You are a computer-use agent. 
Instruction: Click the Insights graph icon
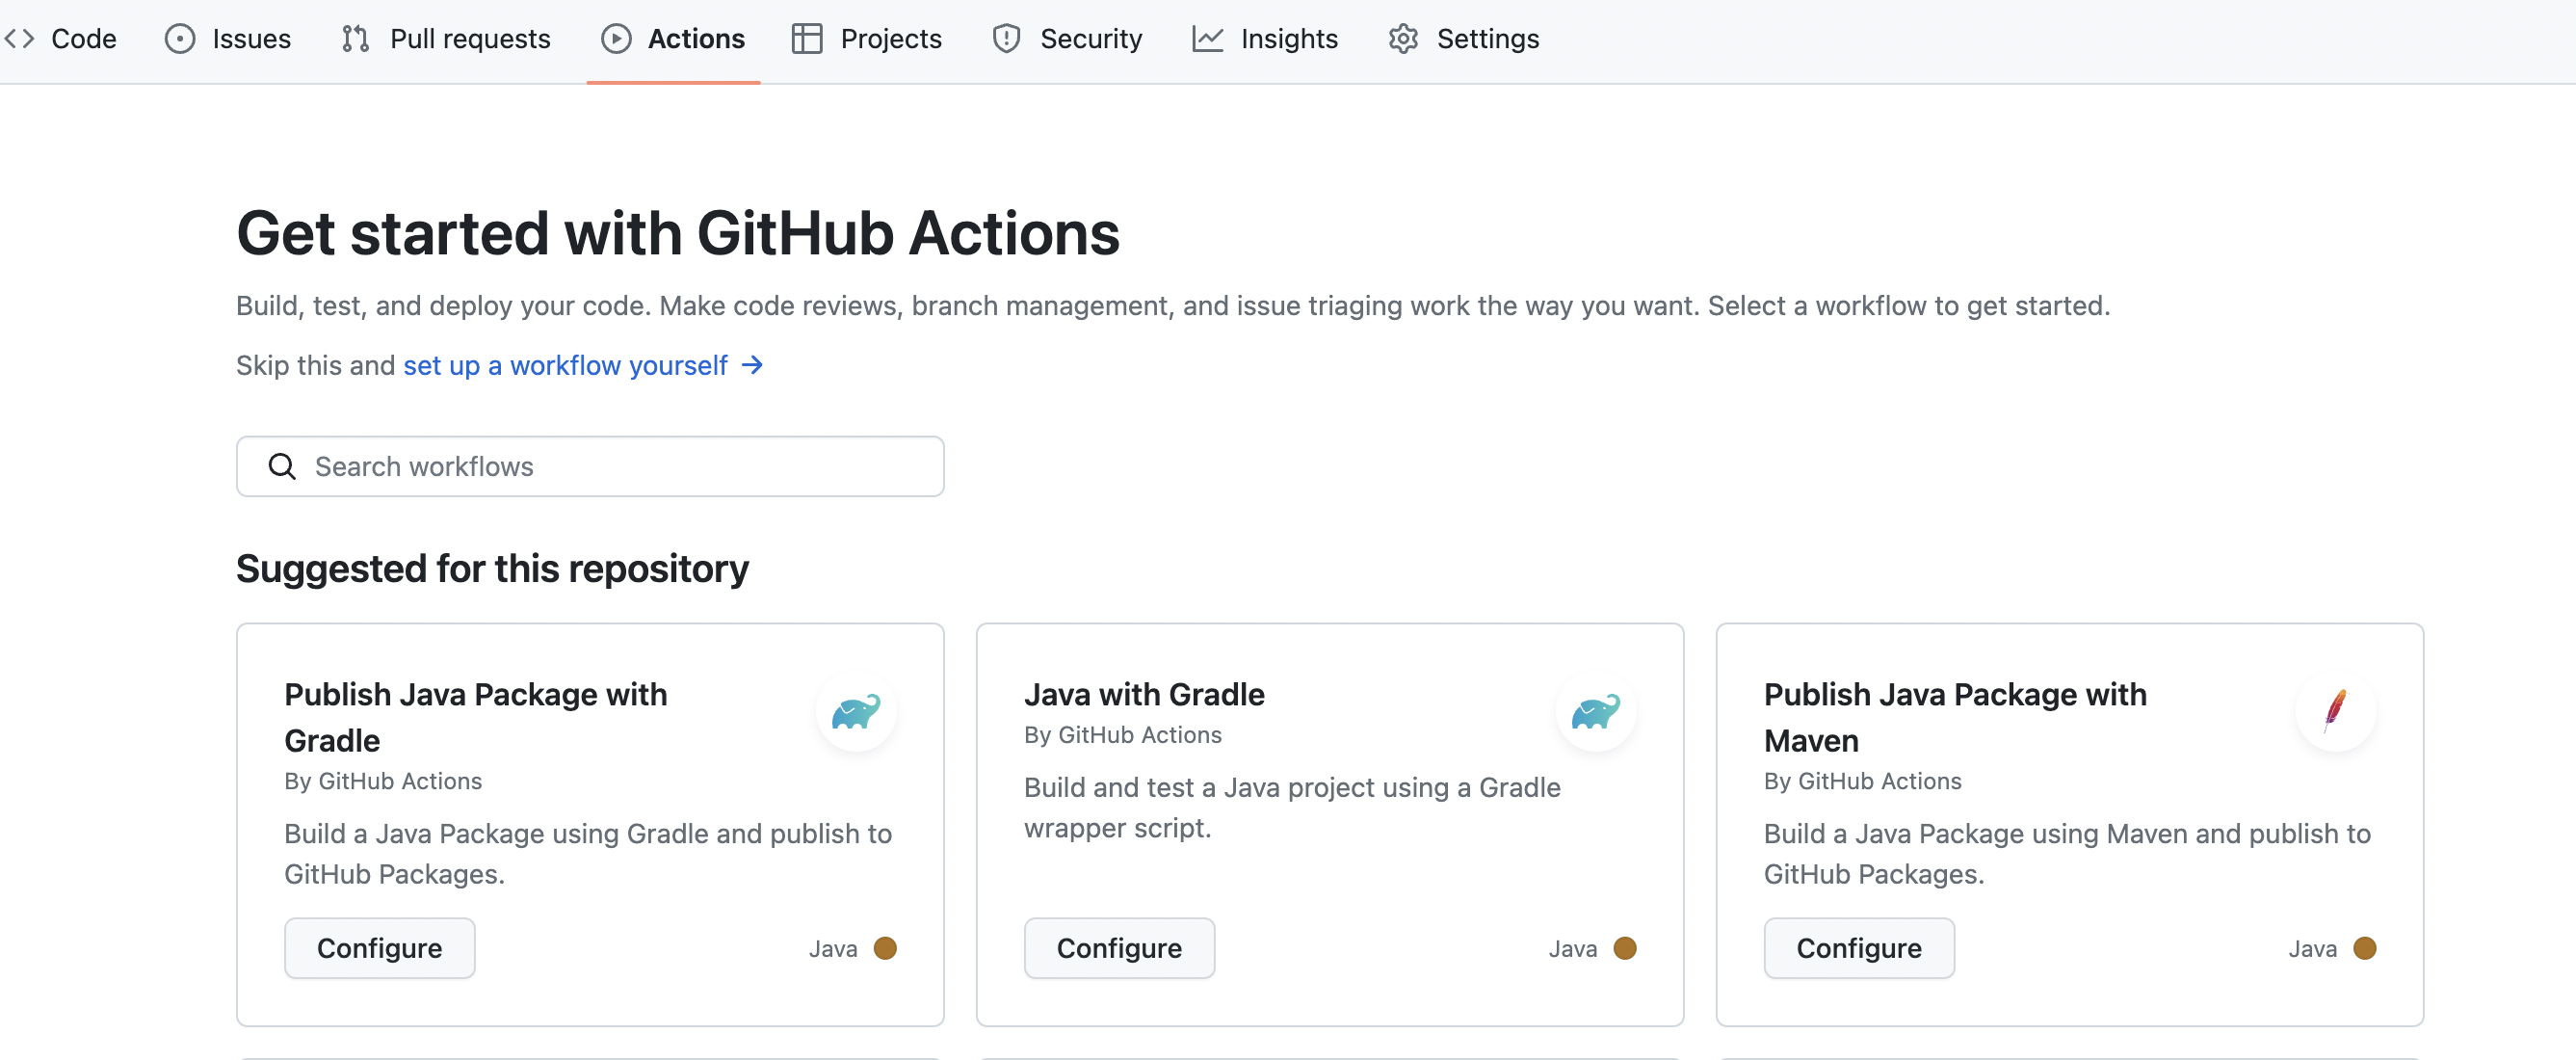click(x=1207, y=39)
